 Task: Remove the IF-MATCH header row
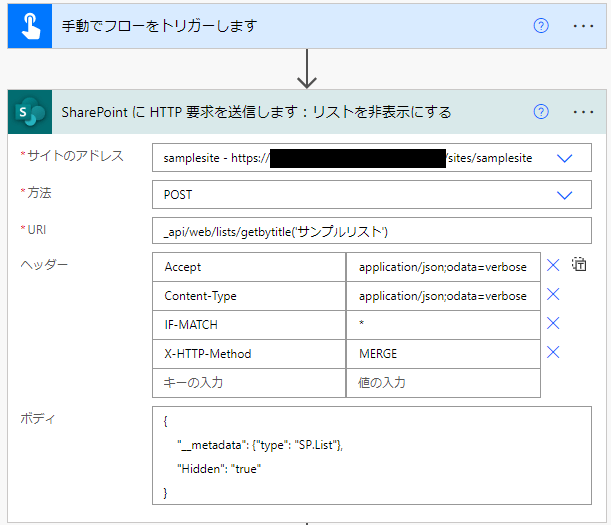pyautogui.click(x=553, y=323)
